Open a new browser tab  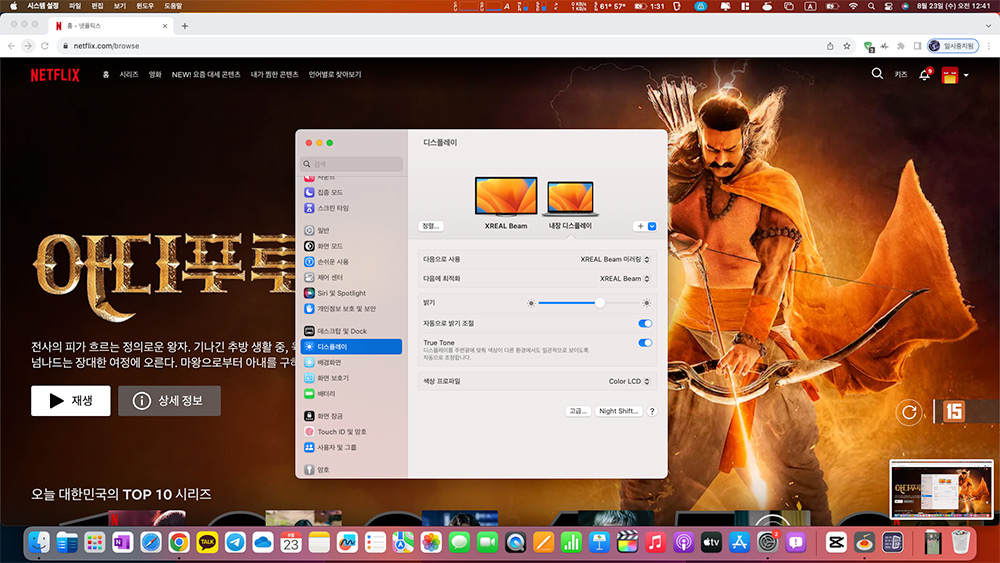click(x=185, y=26)
